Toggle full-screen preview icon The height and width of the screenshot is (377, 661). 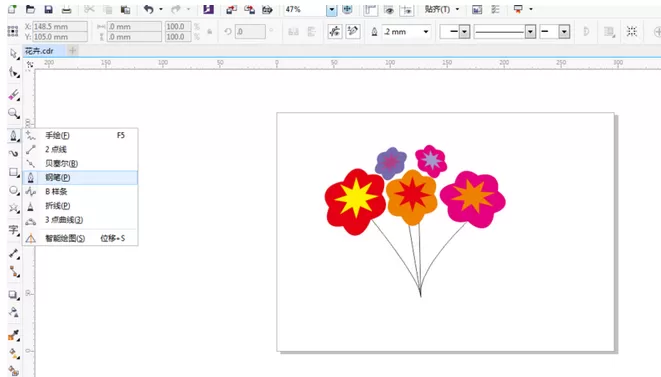pos(347,9)
